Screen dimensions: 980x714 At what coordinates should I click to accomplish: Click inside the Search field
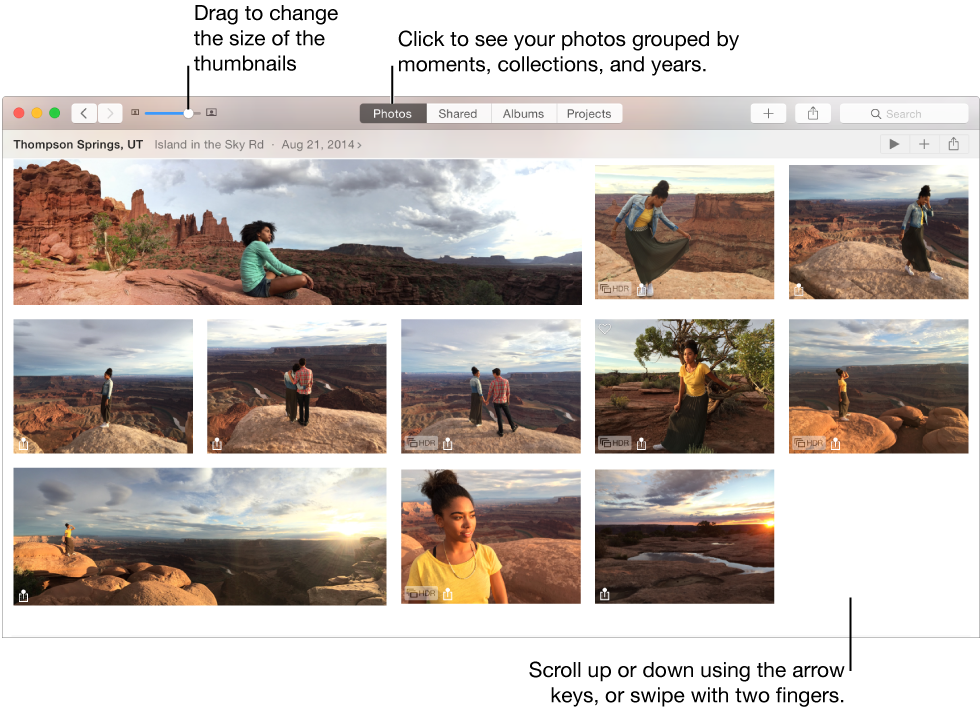coord(904,113)
